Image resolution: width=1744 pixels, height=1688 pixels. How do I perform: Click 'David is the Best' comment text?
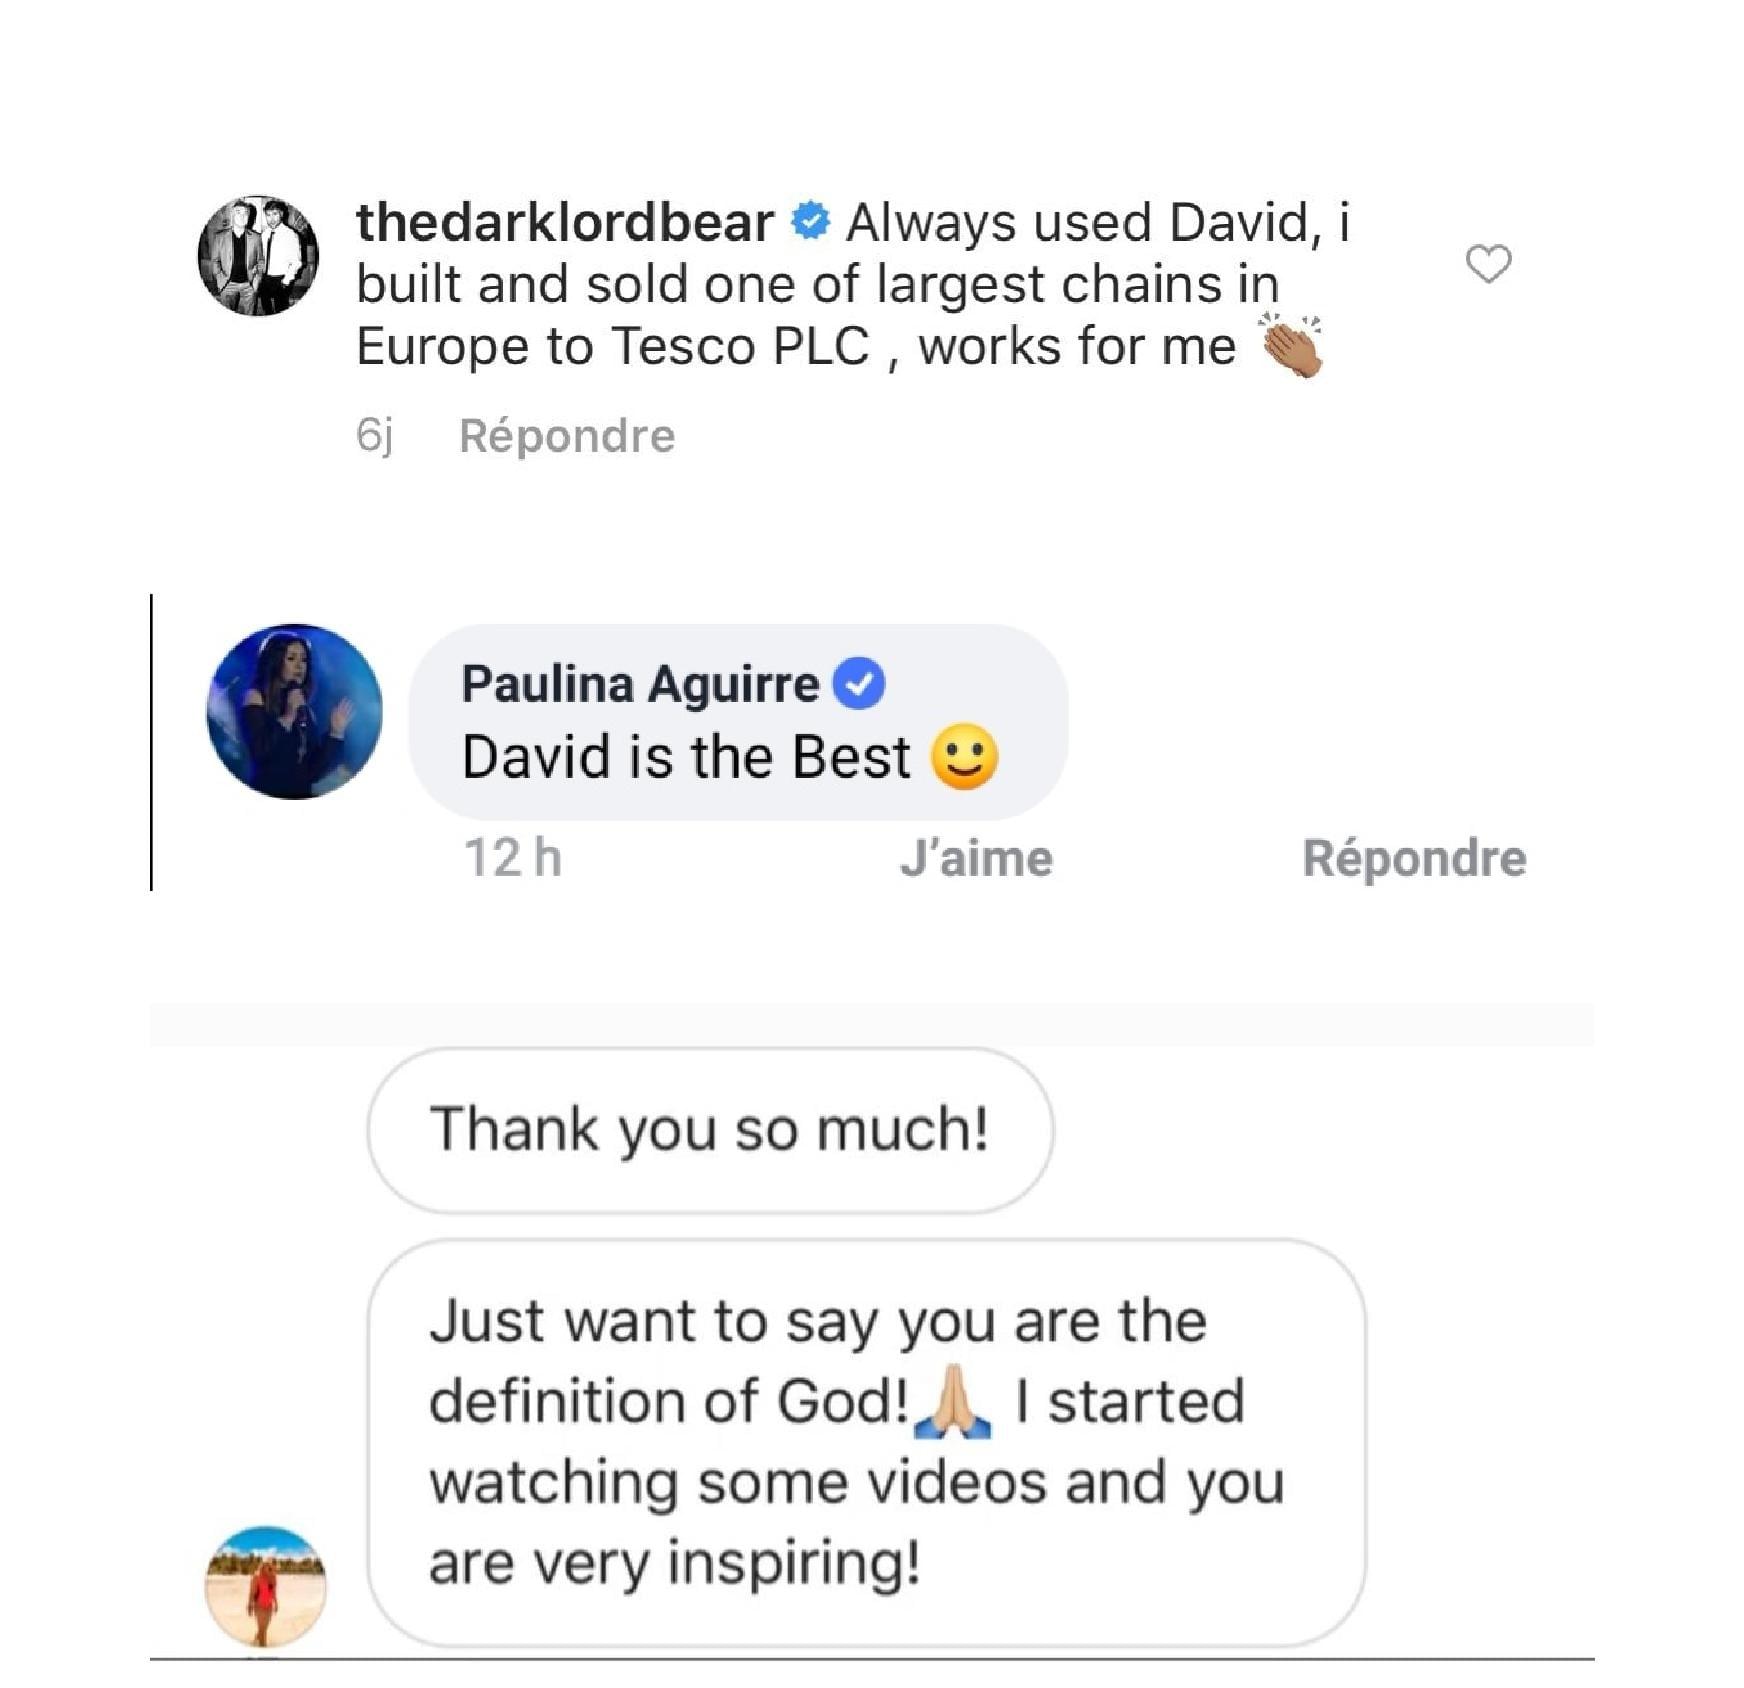click(x=686, y=757)
